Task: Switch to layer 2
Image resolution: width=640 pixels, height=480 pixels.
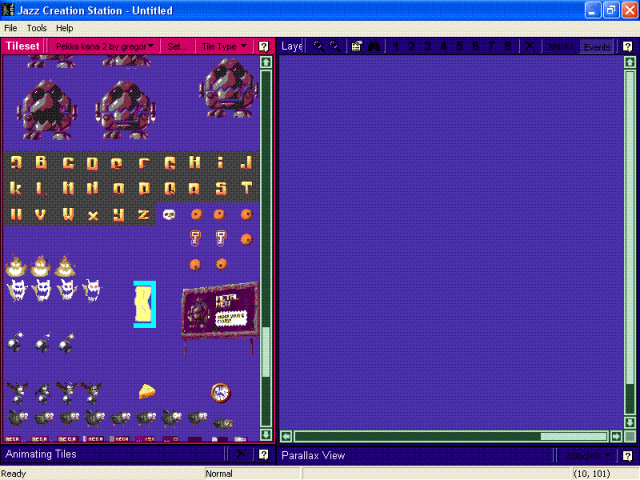Action: 411,47
